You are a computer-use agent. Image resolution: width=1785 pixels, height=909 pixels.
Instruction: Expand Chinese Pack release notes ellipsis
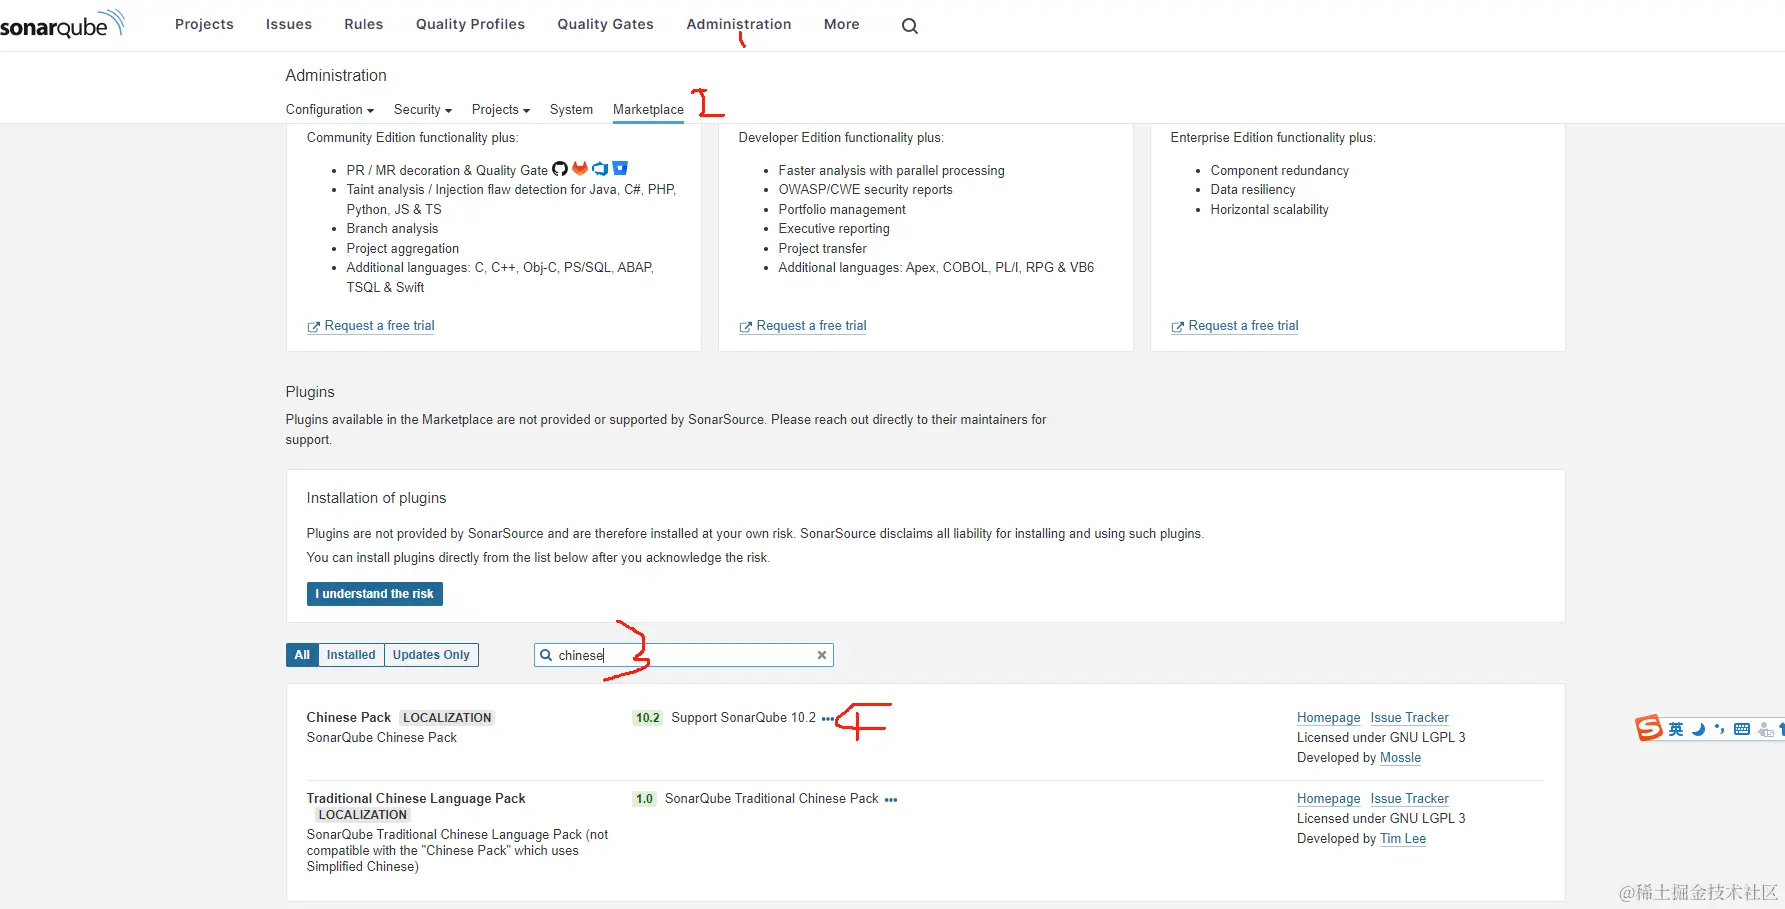827,719
